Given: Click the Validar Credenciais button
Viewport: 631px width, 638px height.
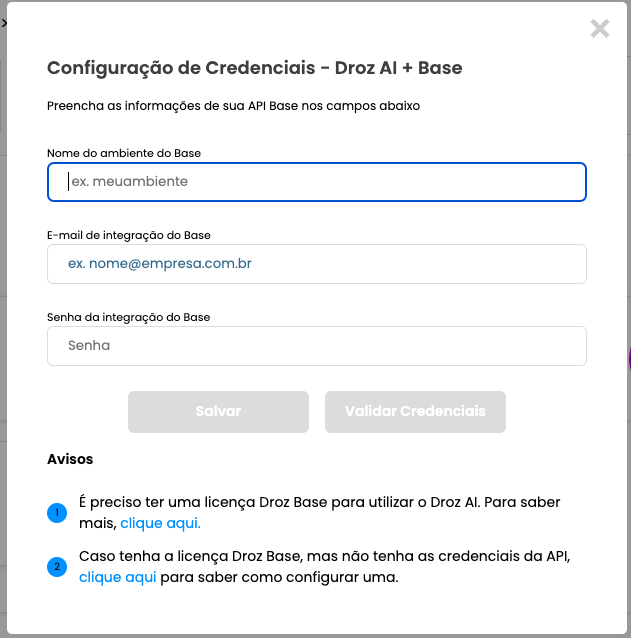Looking at the screenshot, I should (x=415, y=412).
